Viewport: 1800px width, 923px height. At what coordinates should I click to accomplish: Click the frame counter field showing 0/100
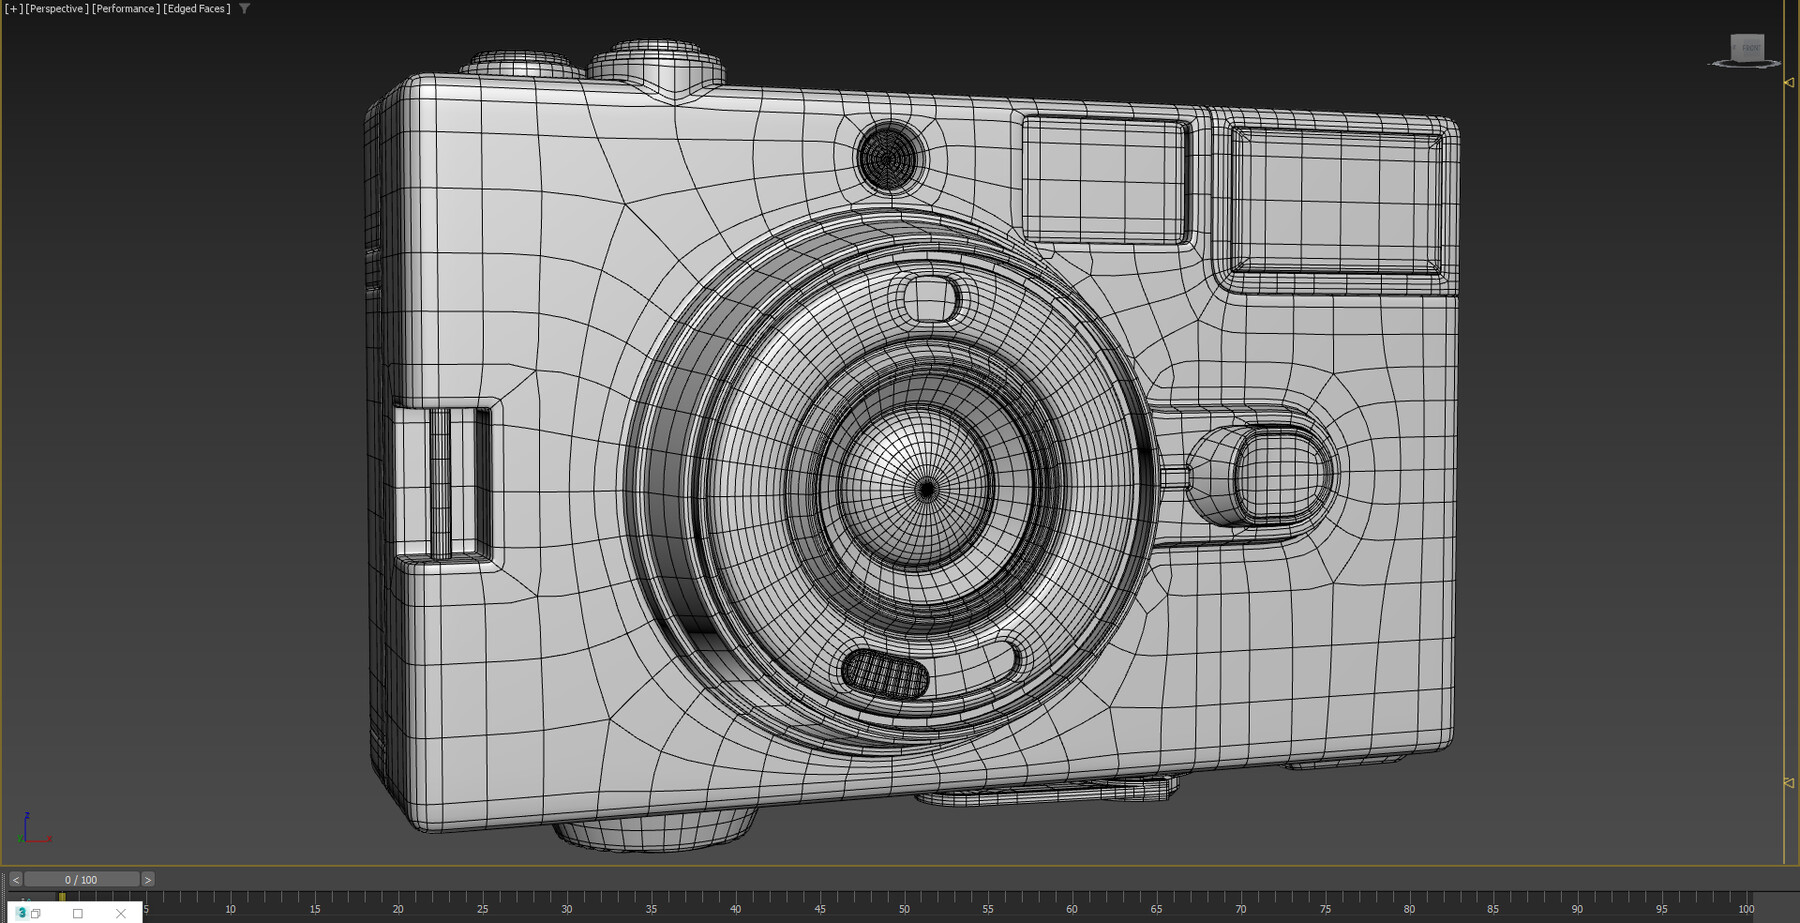click(x=80, y=879)
